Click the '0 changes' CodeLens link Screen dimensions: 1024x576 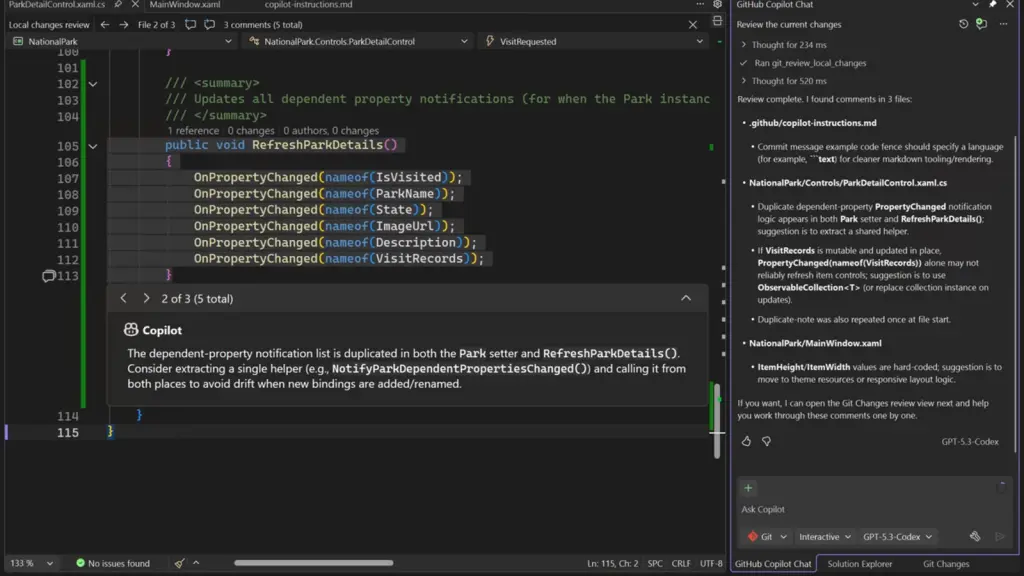(x=251, y=131)
